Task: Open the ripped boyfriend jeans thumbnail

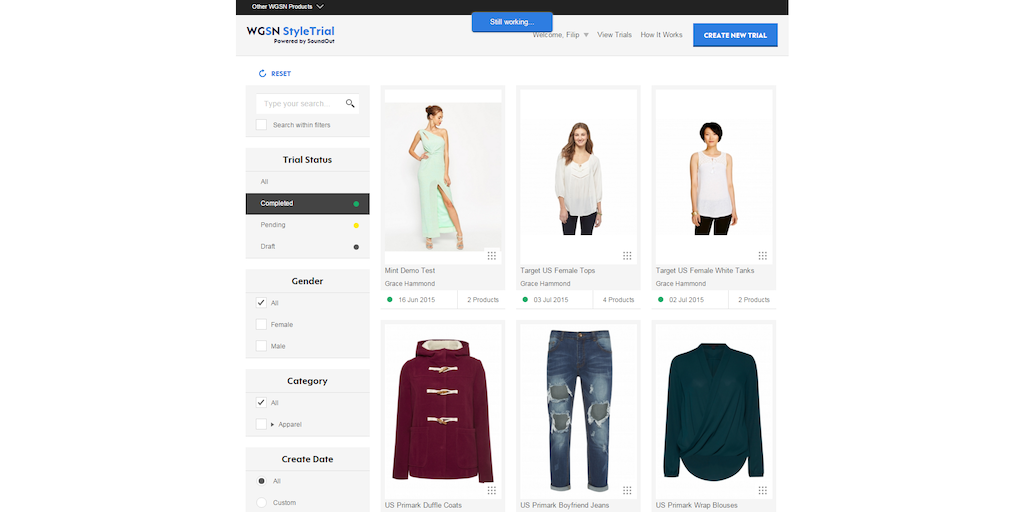Action: (579, 411)
